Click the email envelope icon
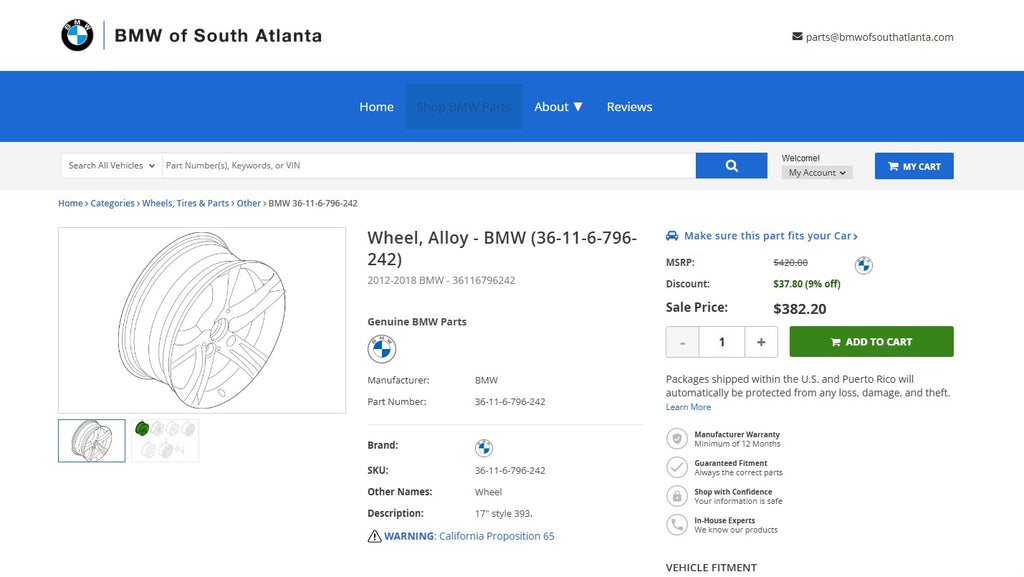Screen dimensions: 1024x577 coord(797,37)
